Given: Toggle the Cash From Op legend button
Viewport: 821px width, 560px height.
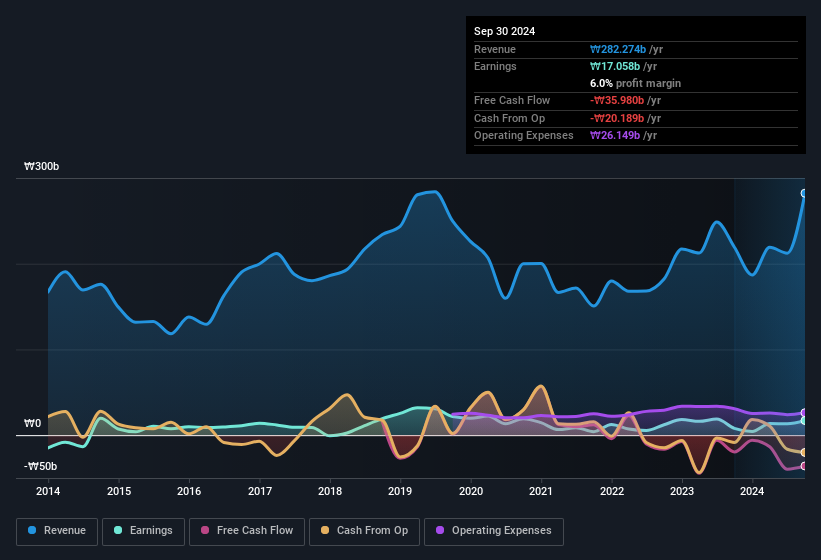Looking at the screenshot, I should click(x=364, y=531).
